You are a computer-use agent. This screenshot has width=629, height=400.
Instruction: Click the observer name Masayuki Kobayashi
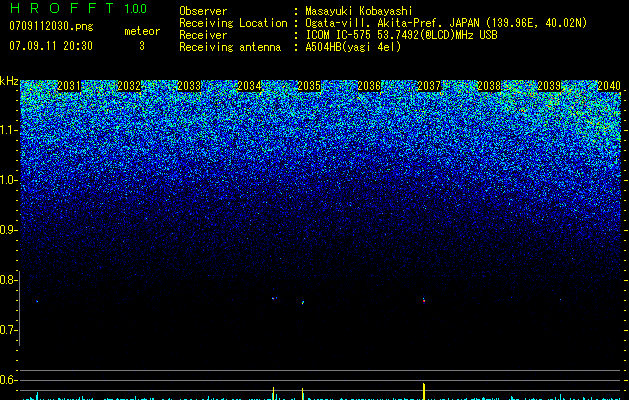[x=359, y=11]
